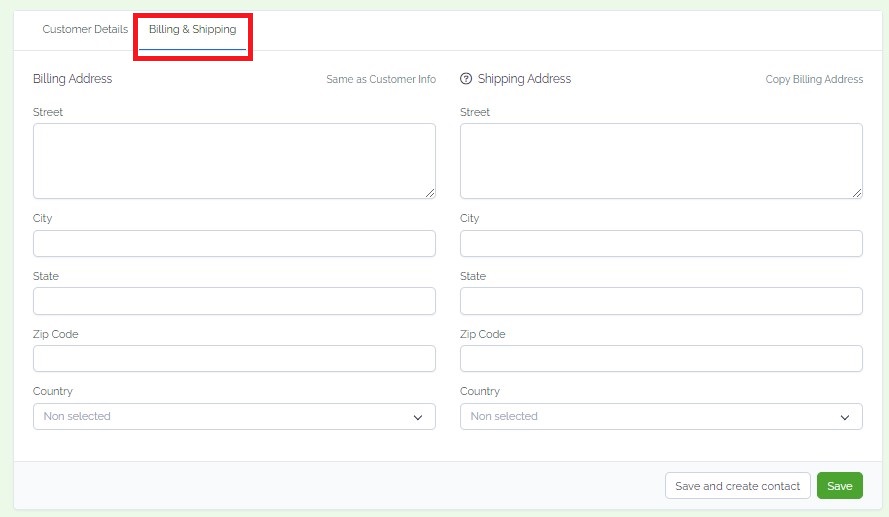
Task: Expand the shipping Country dropdown chevron
Action: pos(845,417)
